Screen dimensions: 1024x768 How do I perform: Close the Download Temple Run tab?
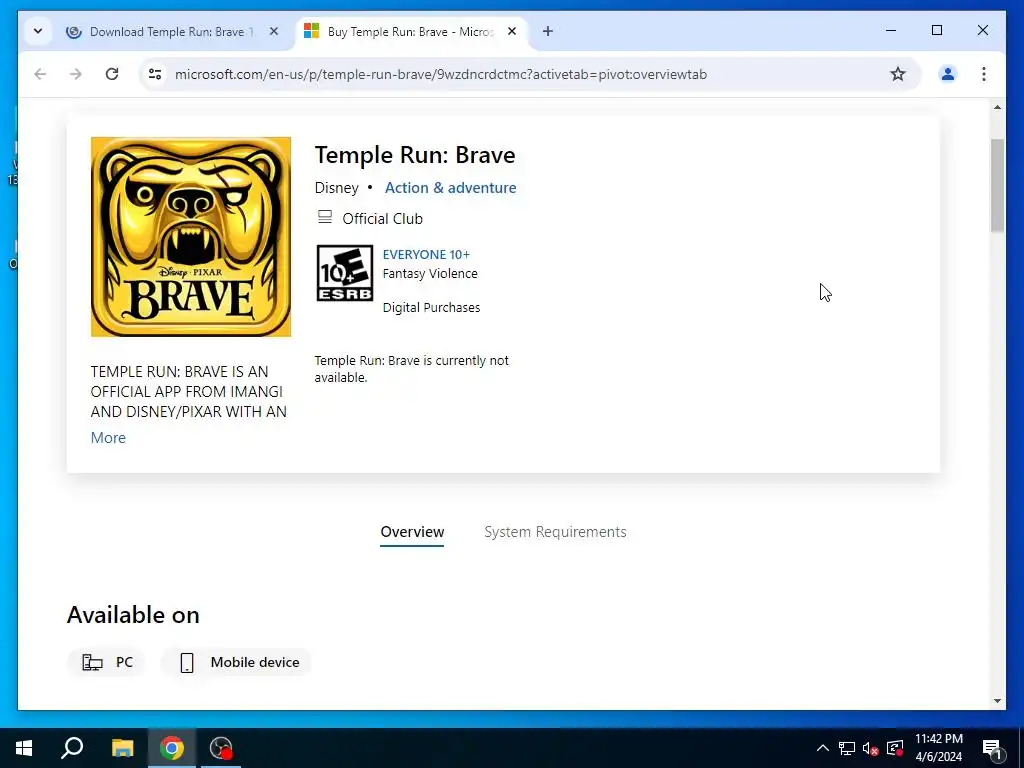274,31
